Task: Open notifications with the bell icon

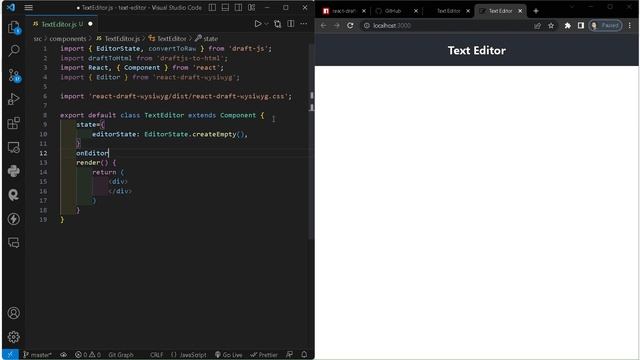Action: 304,355
